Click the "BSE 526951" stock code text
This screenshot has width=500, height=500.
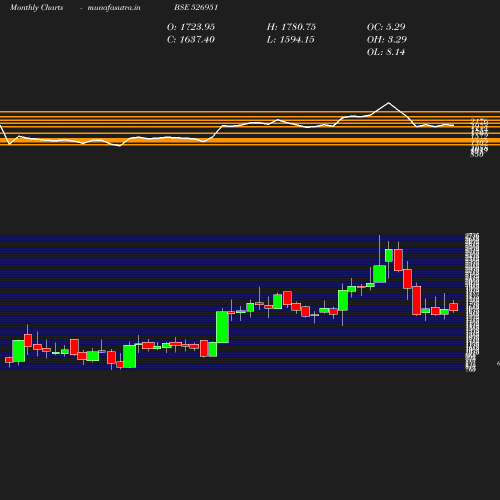pyautogui.click(x=196, y=7)
